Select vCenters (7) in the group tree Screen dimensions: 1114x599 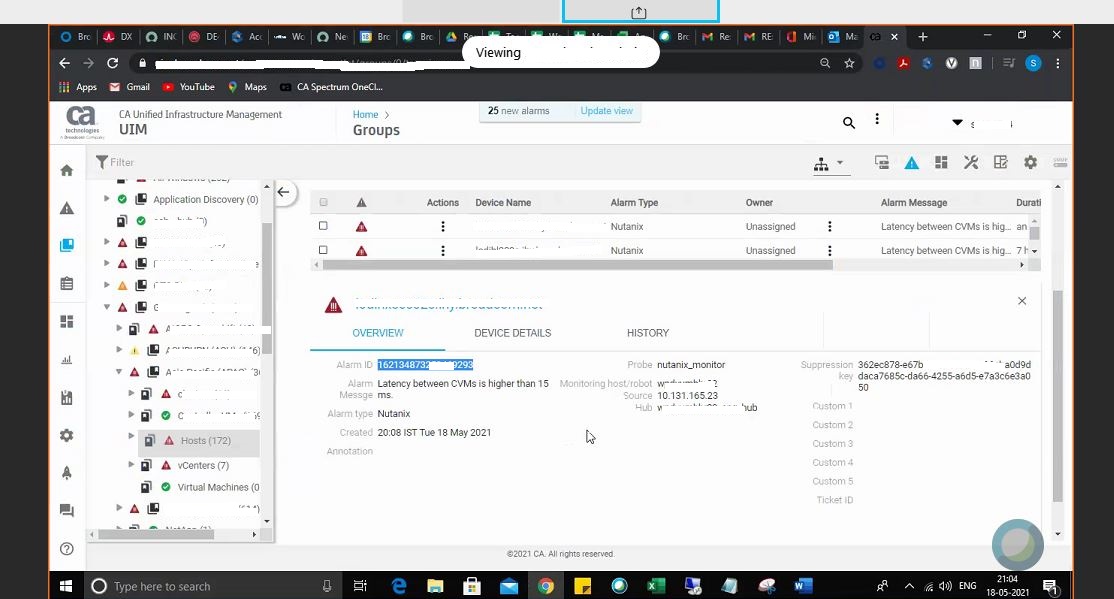[x=203, y=465]
